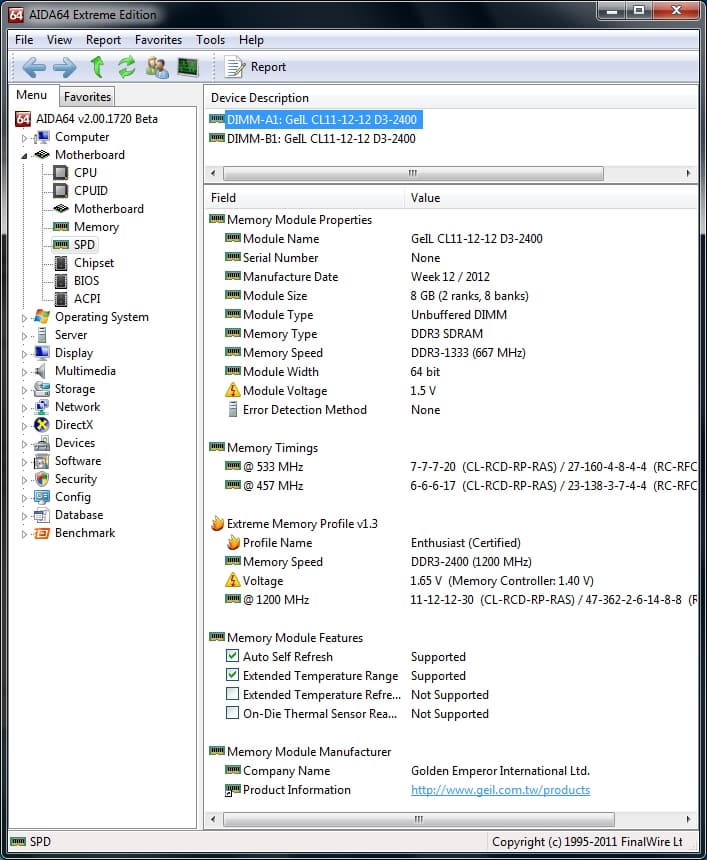Click the bottom details horizontal scrollbar thumb

pos(418,819)
